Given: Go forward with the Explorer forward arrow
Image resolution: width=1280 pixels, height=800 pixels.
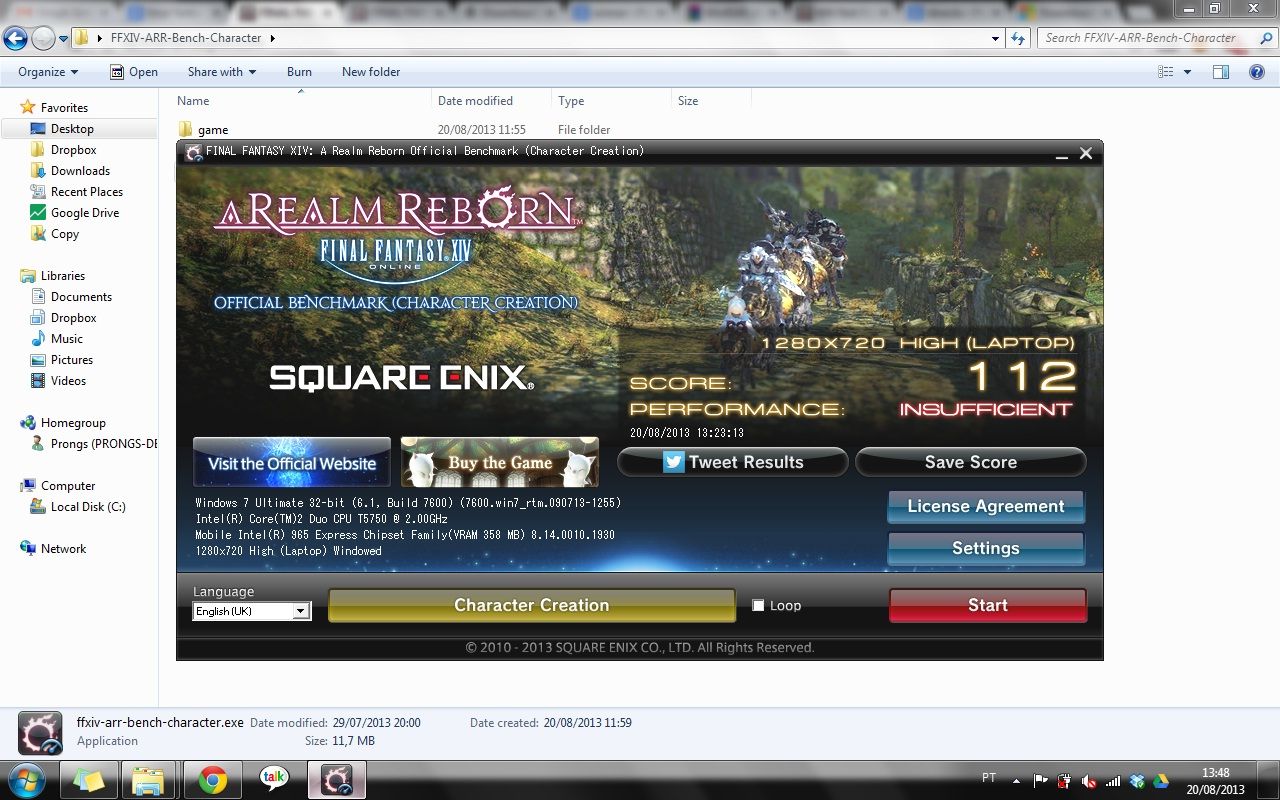Looking at the screenshot, I should coord(43,38).
